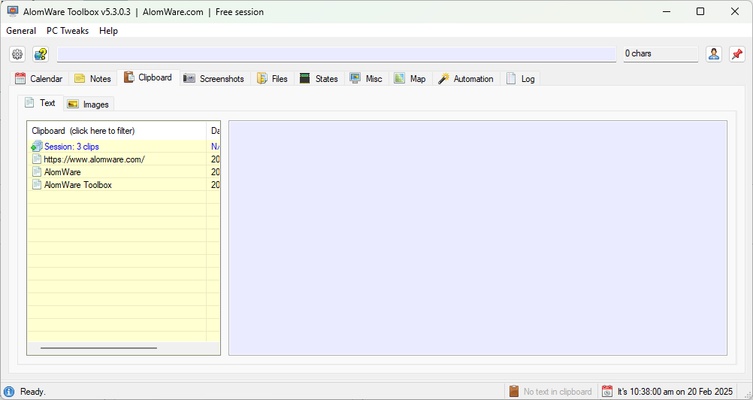Image resolution: width=753 pixels, height=400 pixels.
Task: Click the document icon beside https://www.alomware.com/
Action: [x=36, y=159]
